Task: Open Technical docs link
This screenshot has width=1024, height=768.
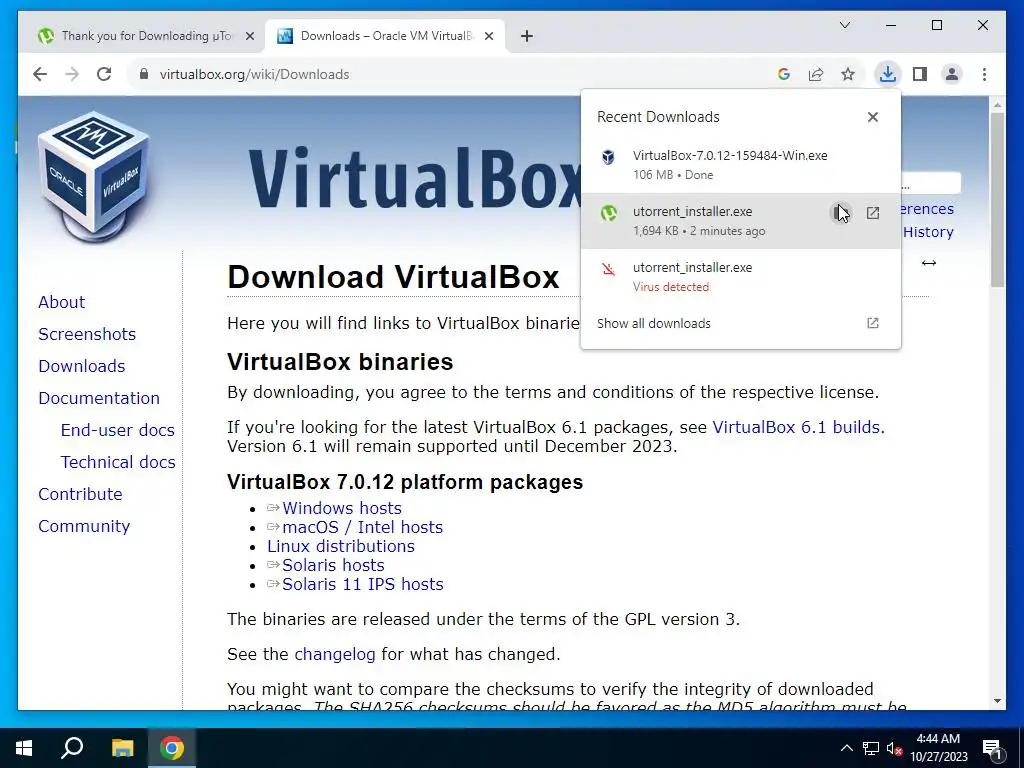Action: 118,462
